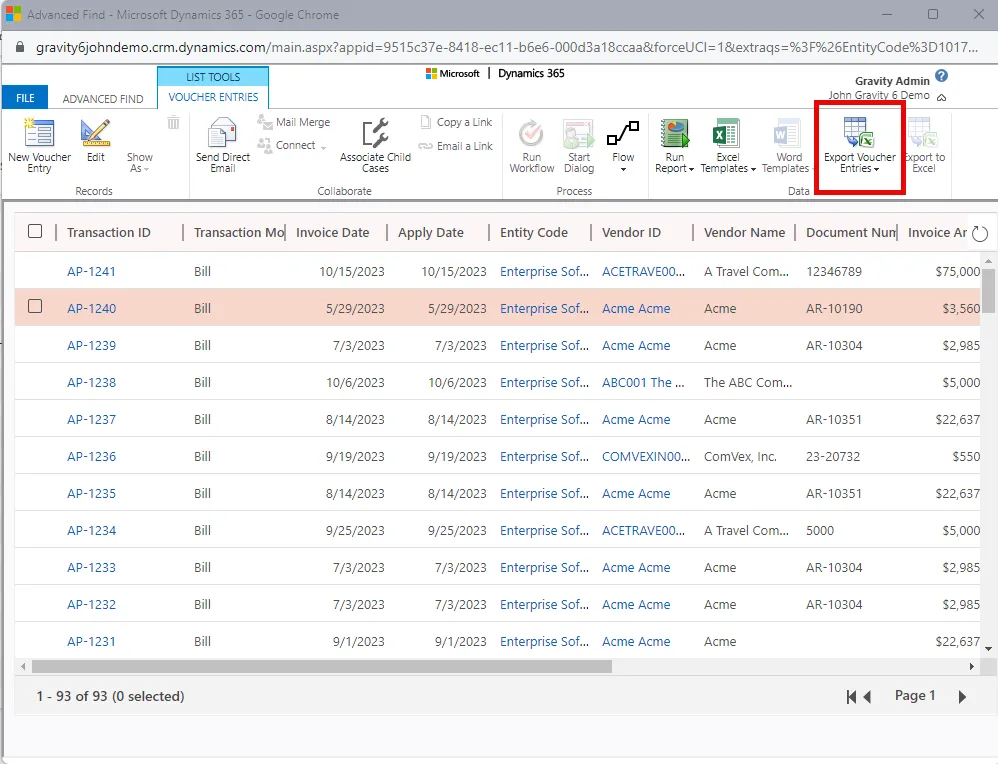
Task: Click the Export to Excel icon
Action: click(924, 132)
